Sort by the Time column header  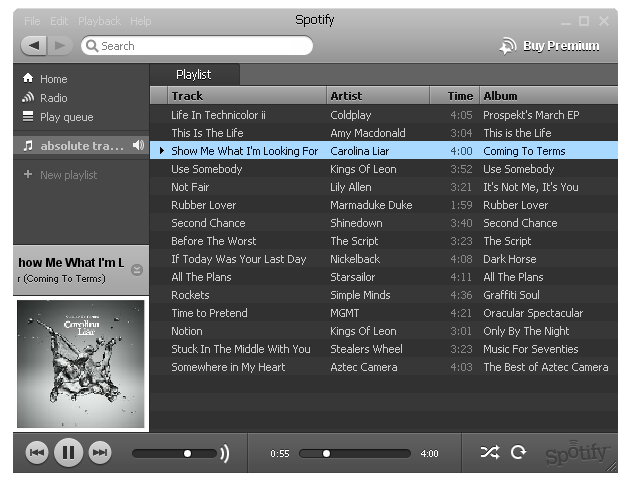455,96
